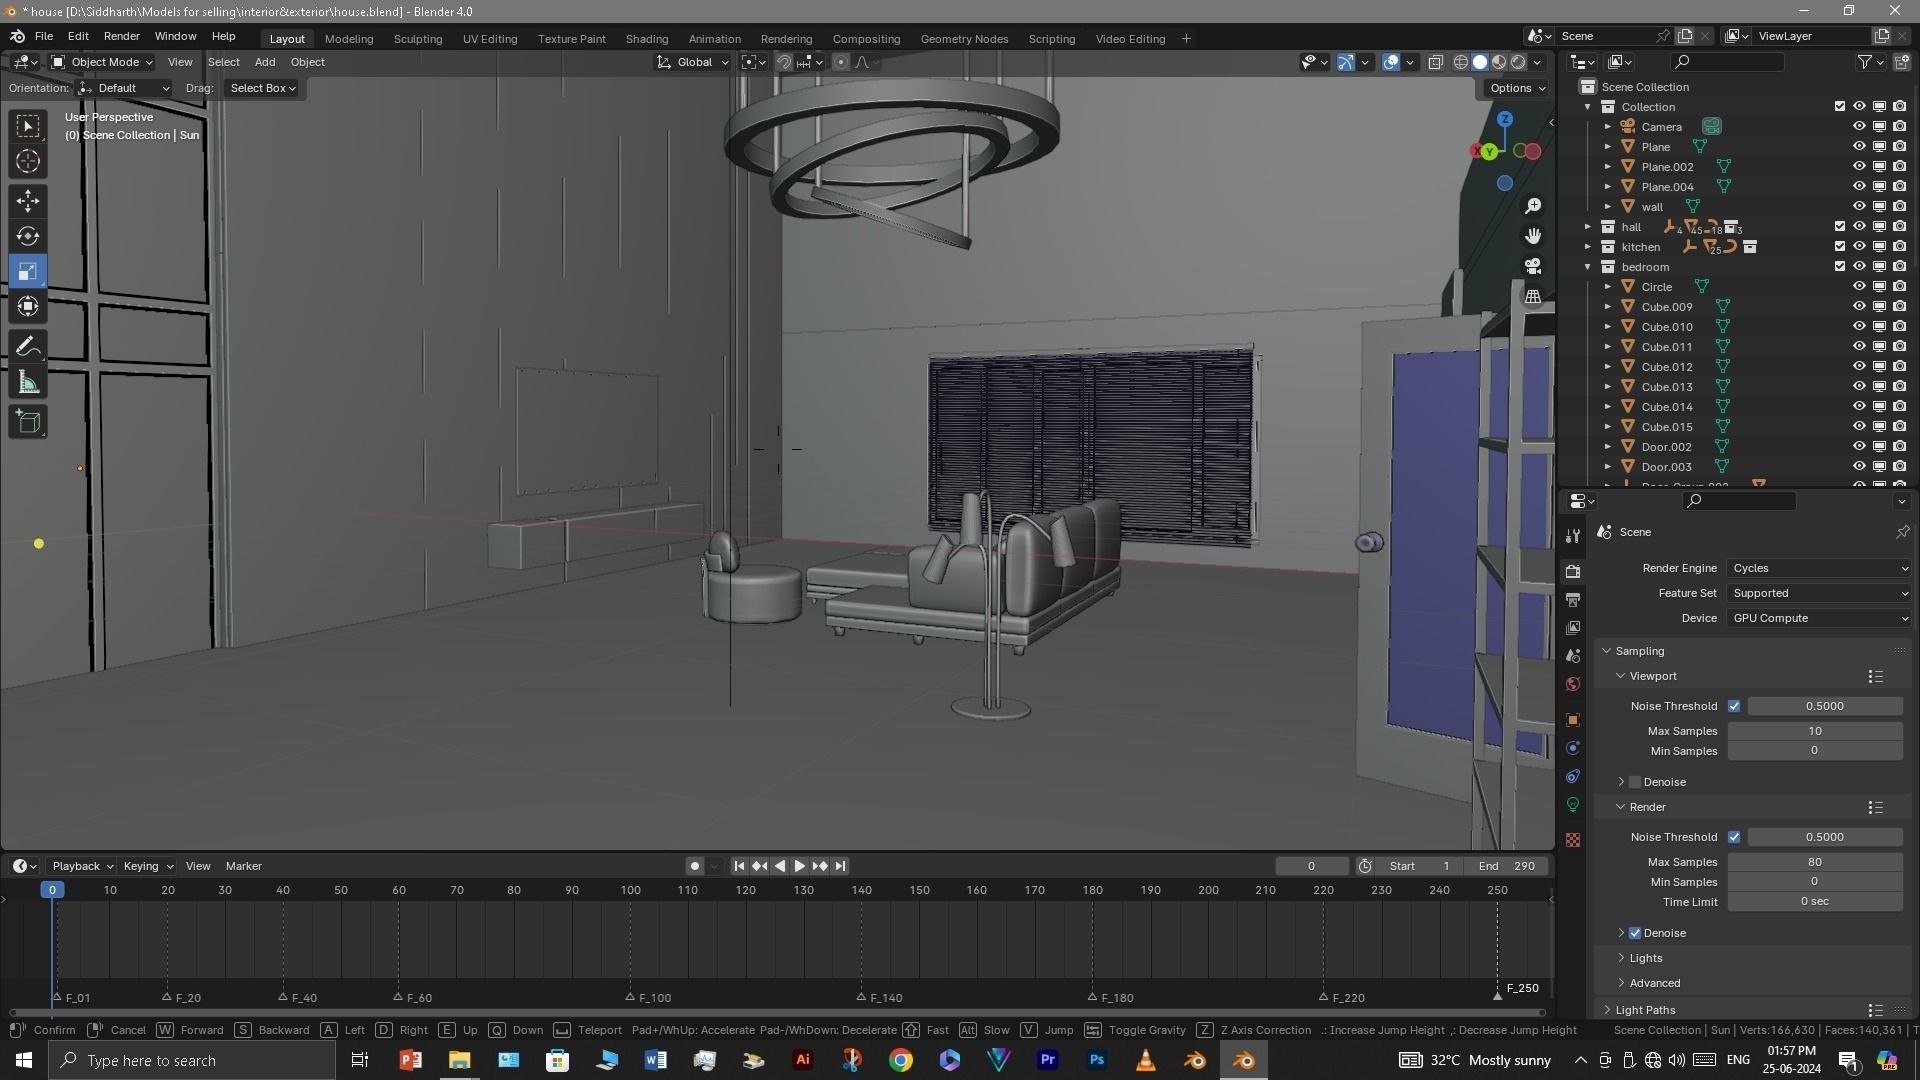Screen dimensions: 1920x1080
Task: Expand the Lights panel
Action: point(1645,958)
